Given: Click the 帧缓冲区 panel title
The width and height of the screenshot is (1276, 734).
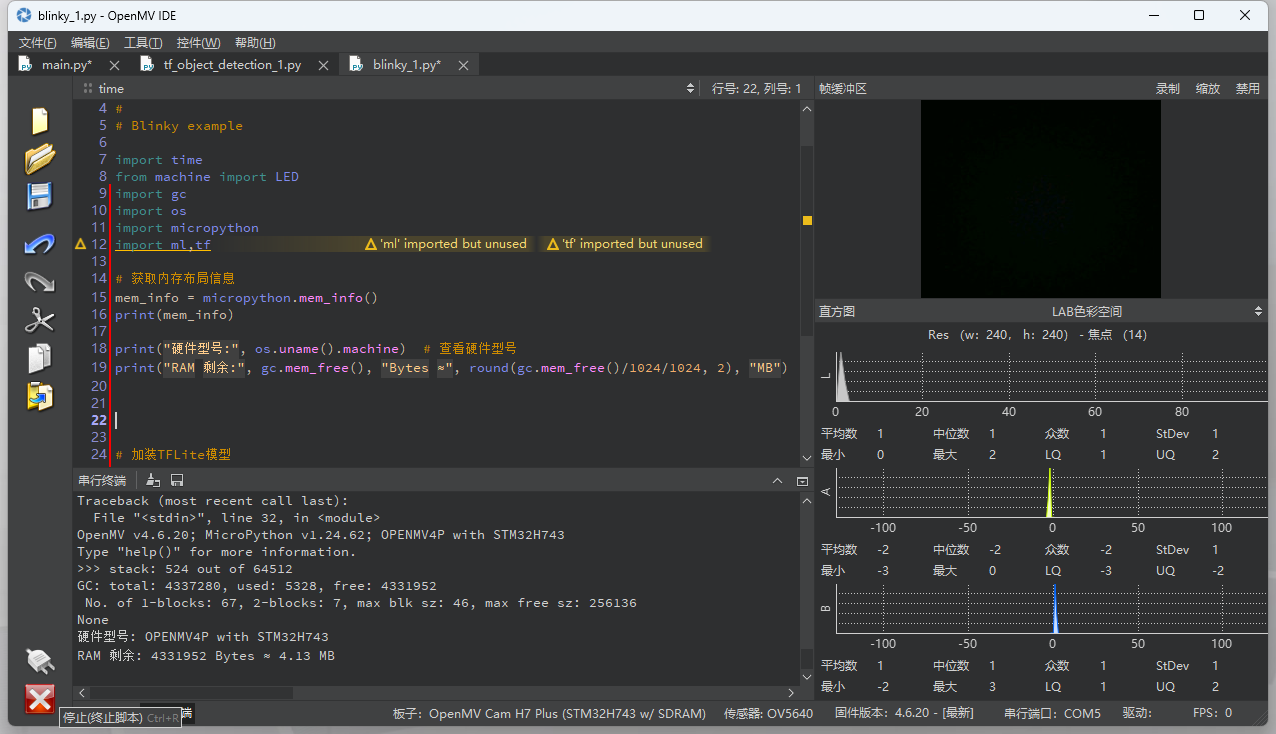Looking at the screenshot, I should 842,89.
